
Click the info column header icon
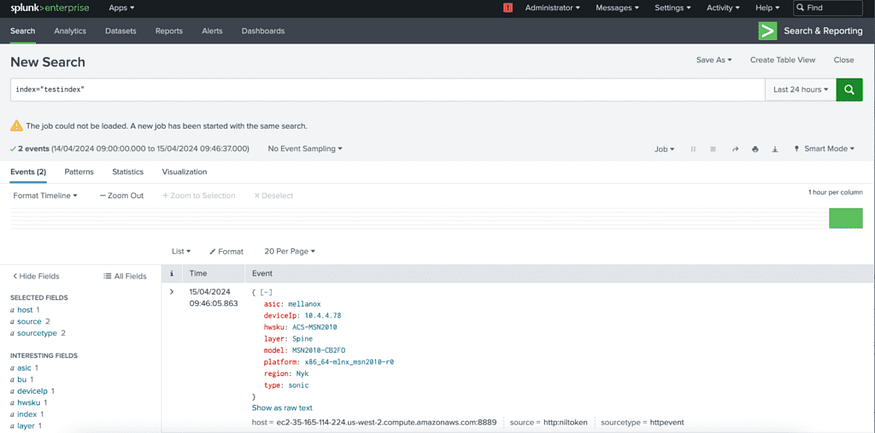172,273
